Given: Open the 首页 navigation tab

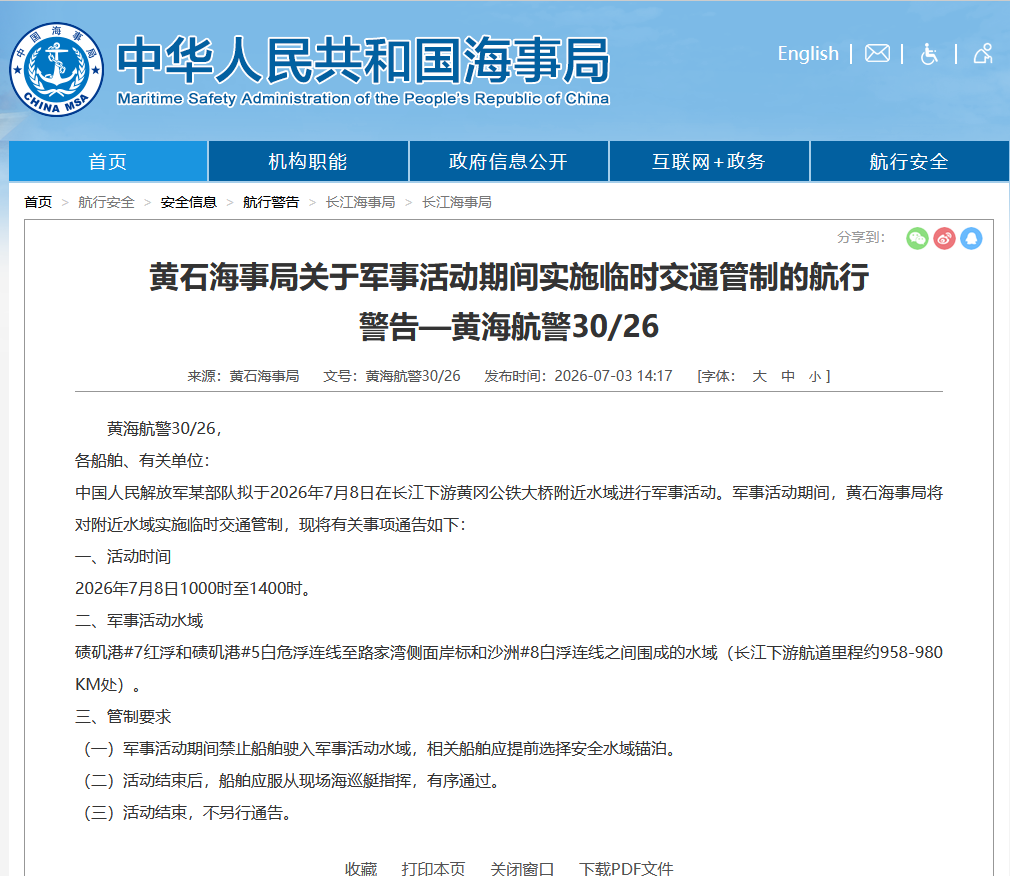Looking at the screenshot, I should pyautogui.click(x=108, y=161).
